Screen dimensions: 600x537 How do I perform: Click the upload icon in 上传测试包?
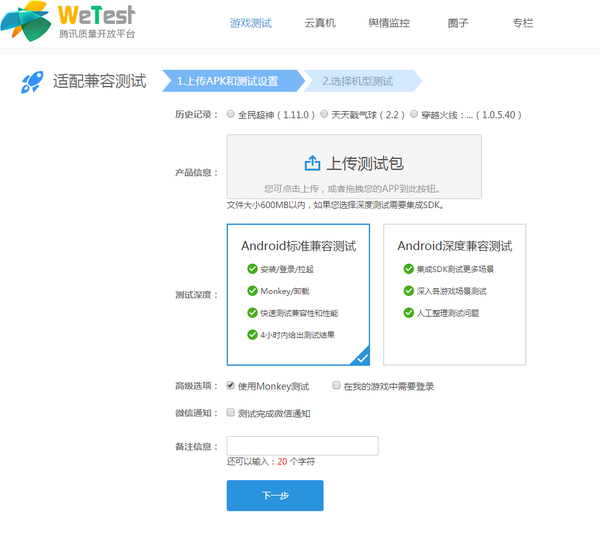click(x=312, y=163)
